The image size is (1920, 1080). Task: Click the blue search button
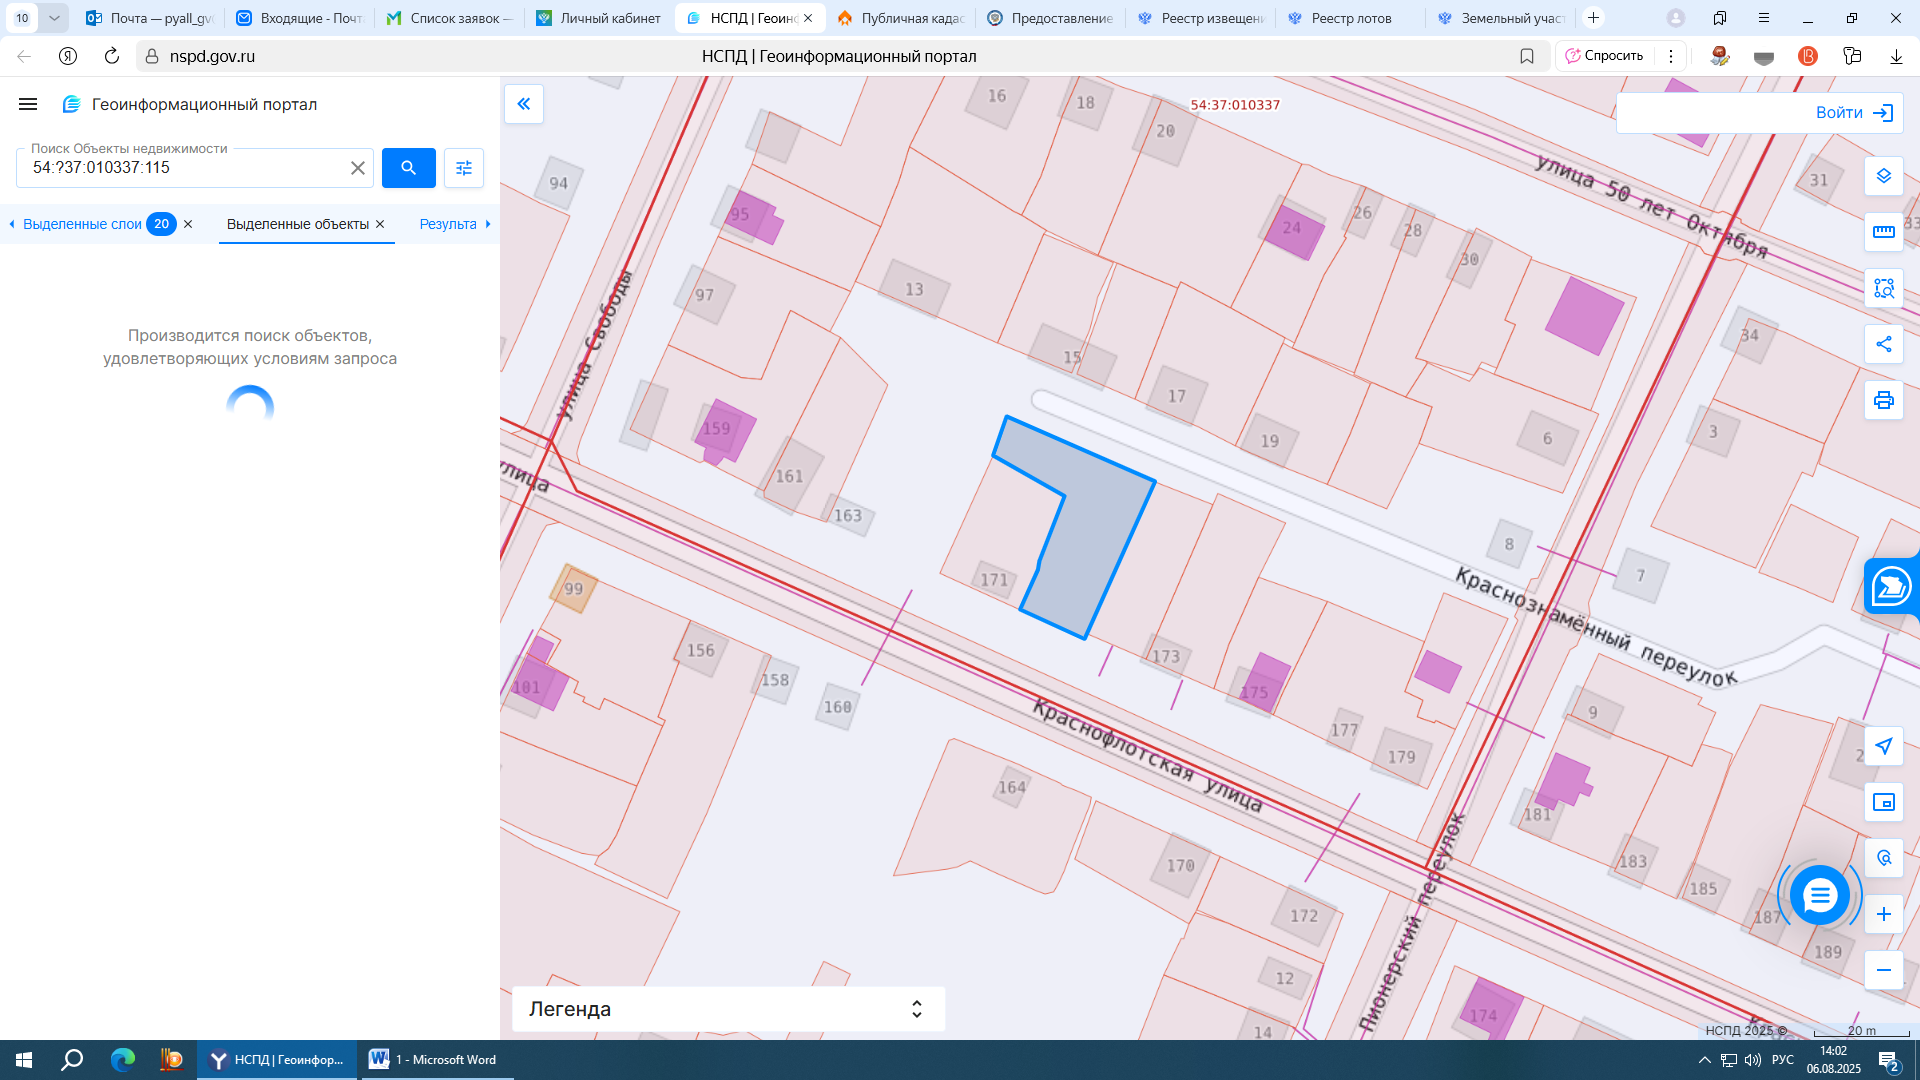click(408, 168)
